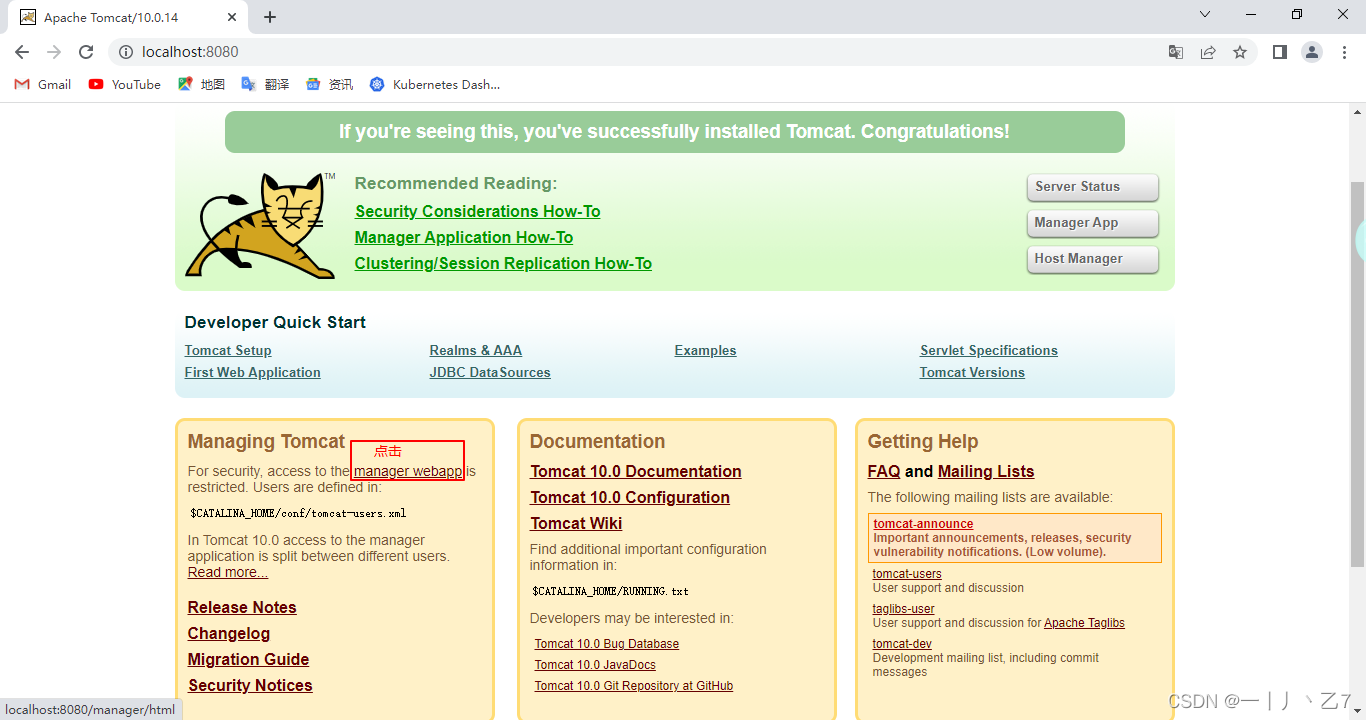Click the Developer Quick Start heading
This screenshot has height=720, width=1366.
(275, 322)
